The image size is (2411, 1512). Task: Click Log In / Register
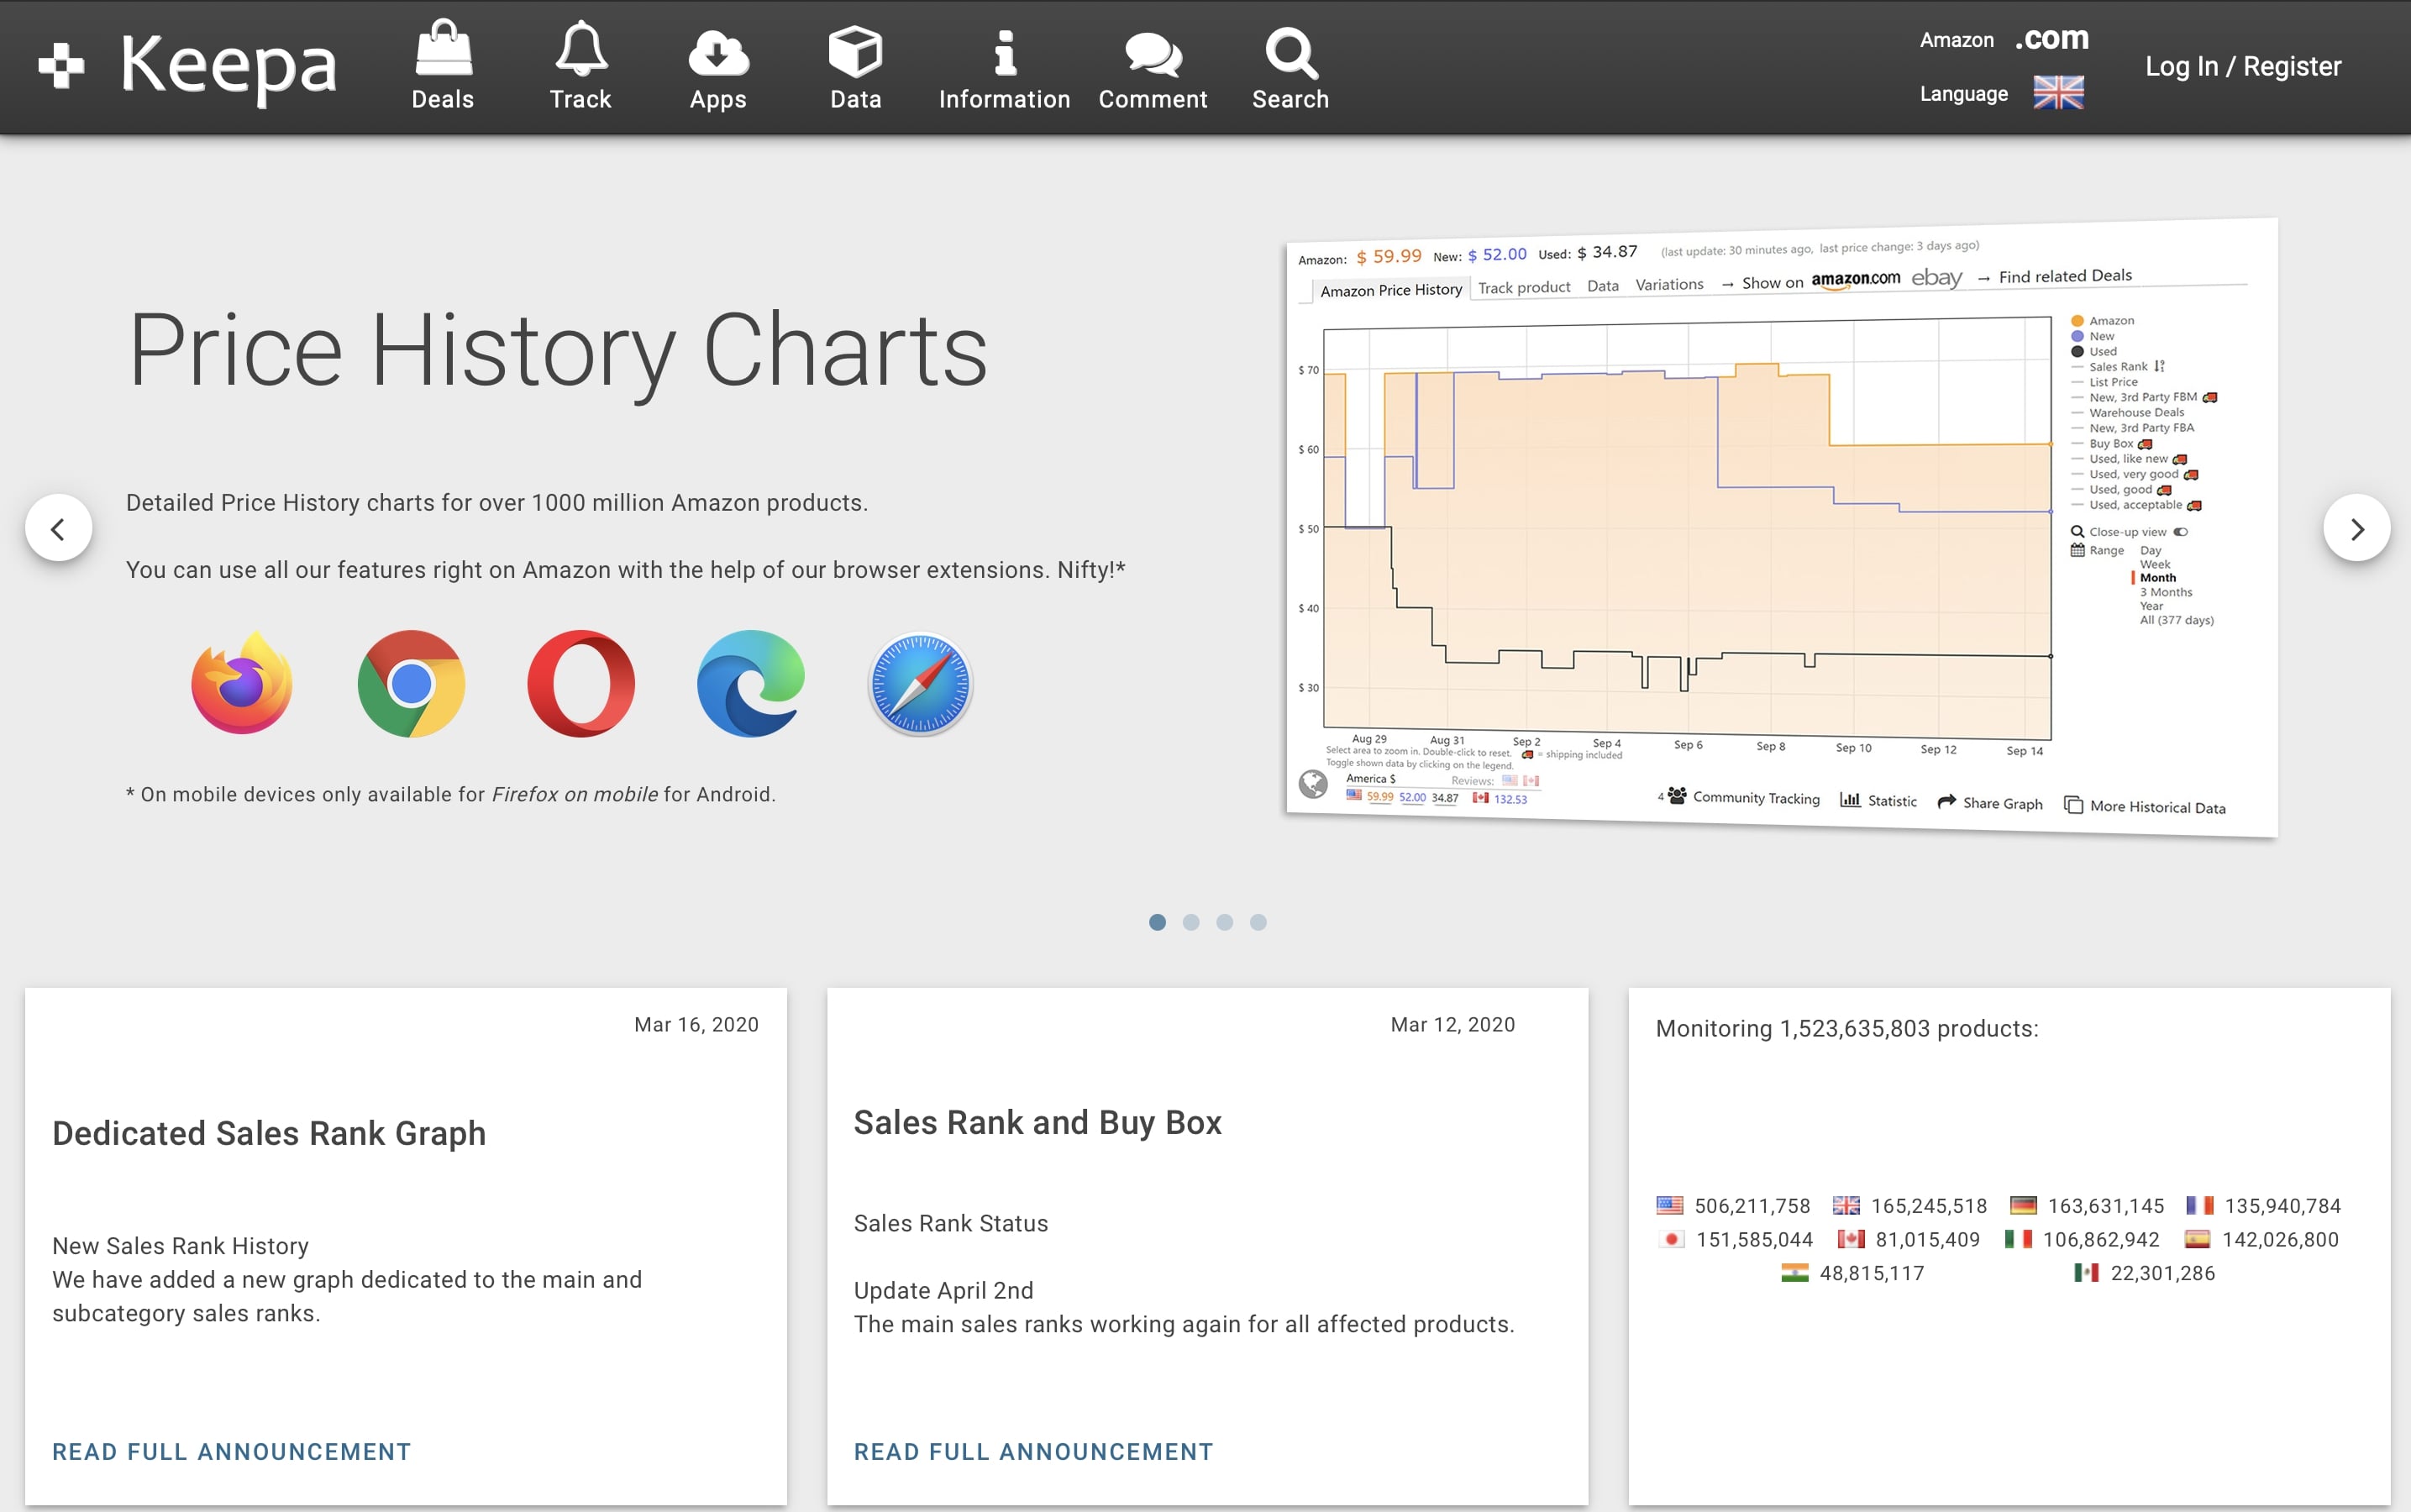[2242, 66]
